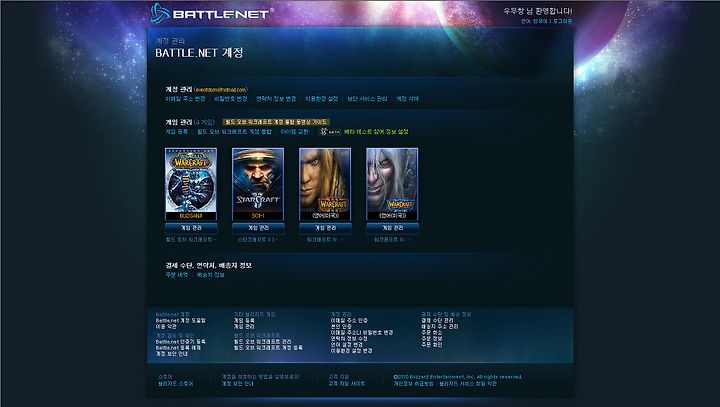The height and width of the screenshot is (407, 720).
Task: Click 한국어 language link in header
Action: pyautogui.click(x=540, y=21)
